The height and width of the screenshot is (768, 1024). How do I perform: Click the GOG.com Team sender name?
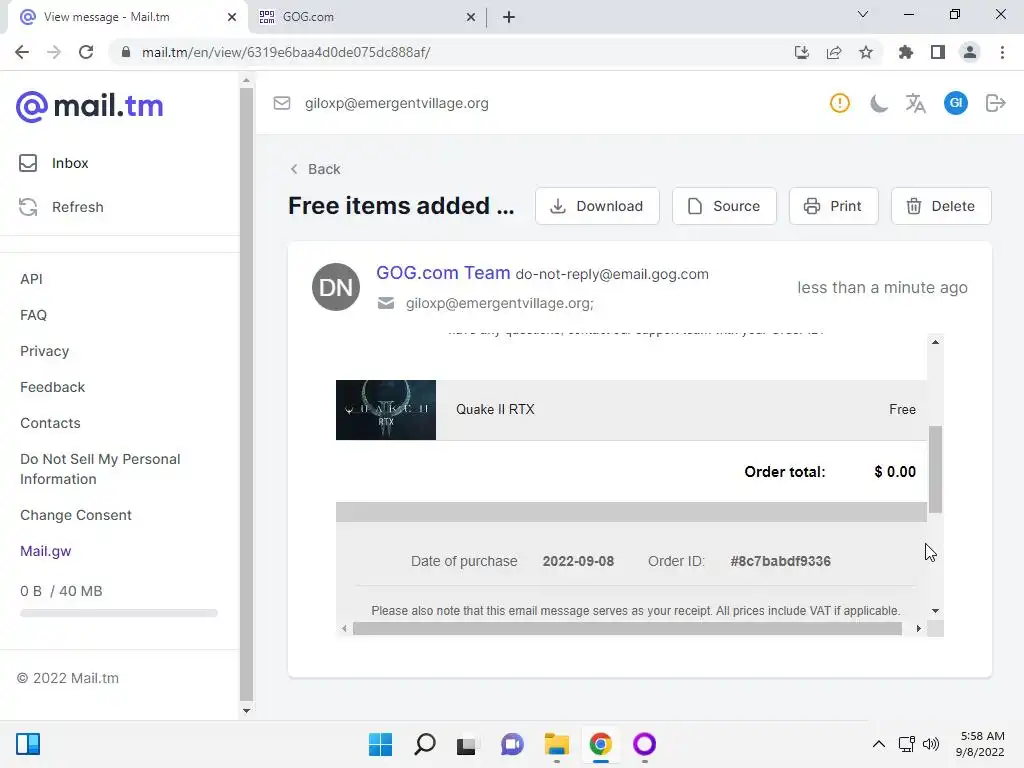[443, 273]
